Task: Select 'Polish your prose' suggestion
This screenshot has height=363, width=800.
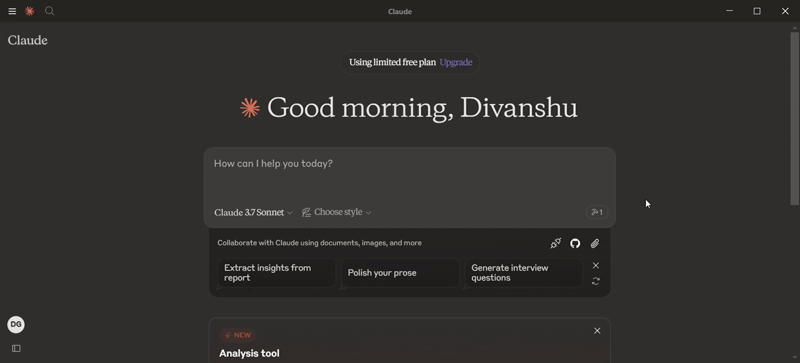Action: [x=400, y=273]
